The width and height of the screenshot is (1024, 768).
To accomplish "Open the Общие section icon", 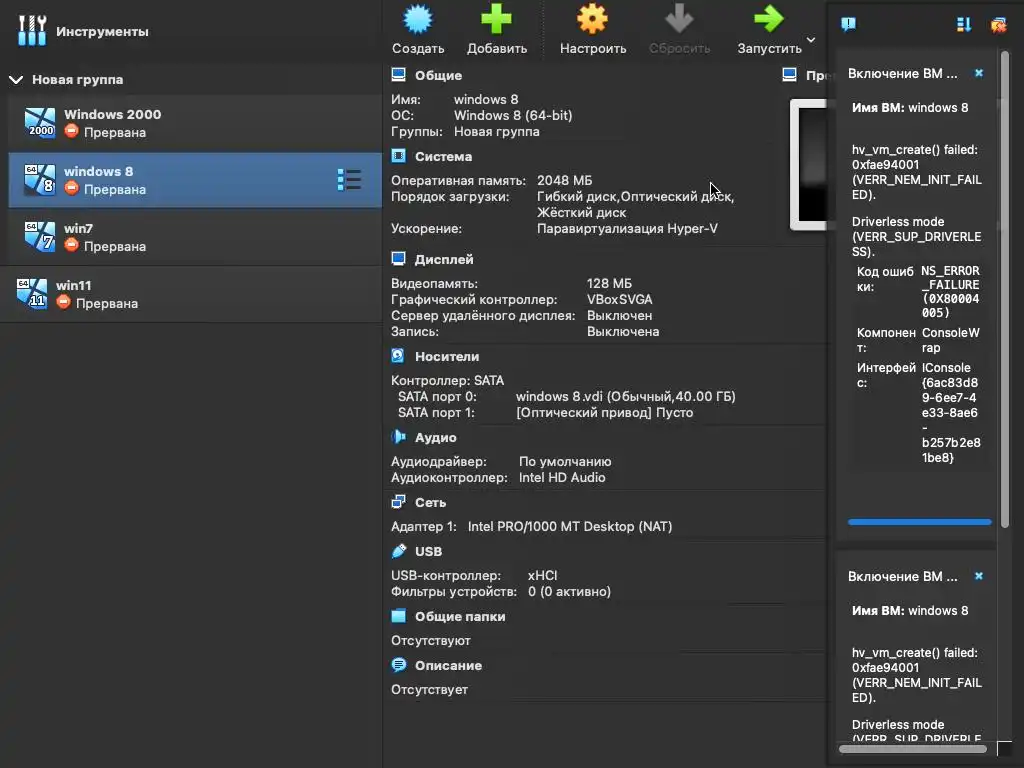I will pyautogui.click(x=398, y=74).
